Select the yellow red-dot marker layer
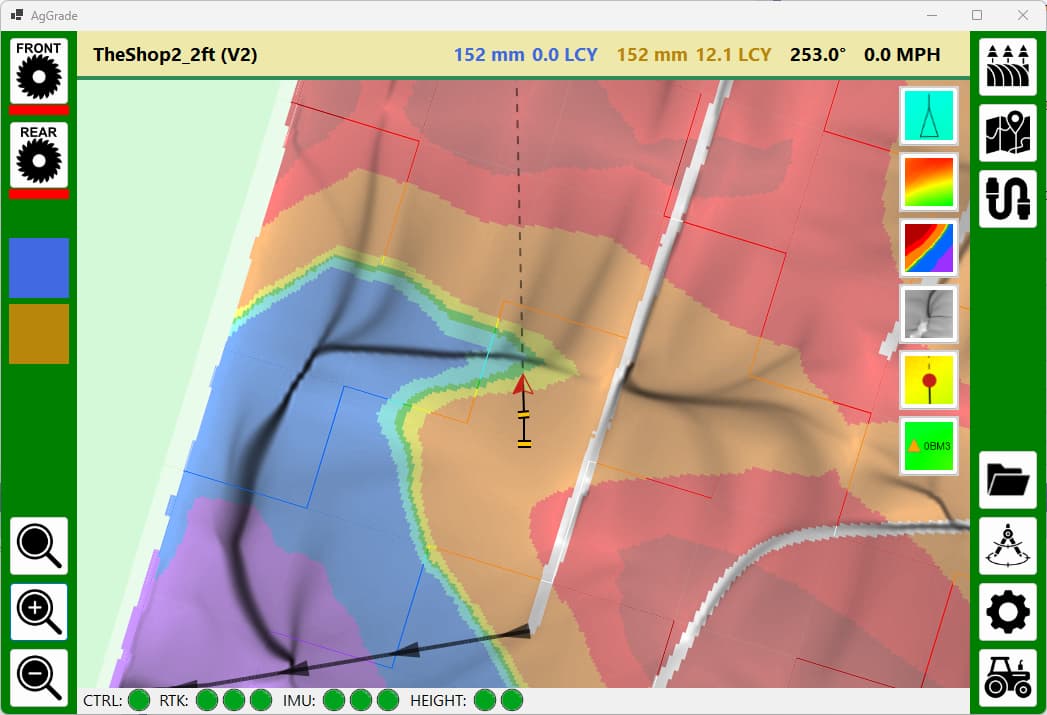Viewport: 1047px width, 715px height. [929, 379]
